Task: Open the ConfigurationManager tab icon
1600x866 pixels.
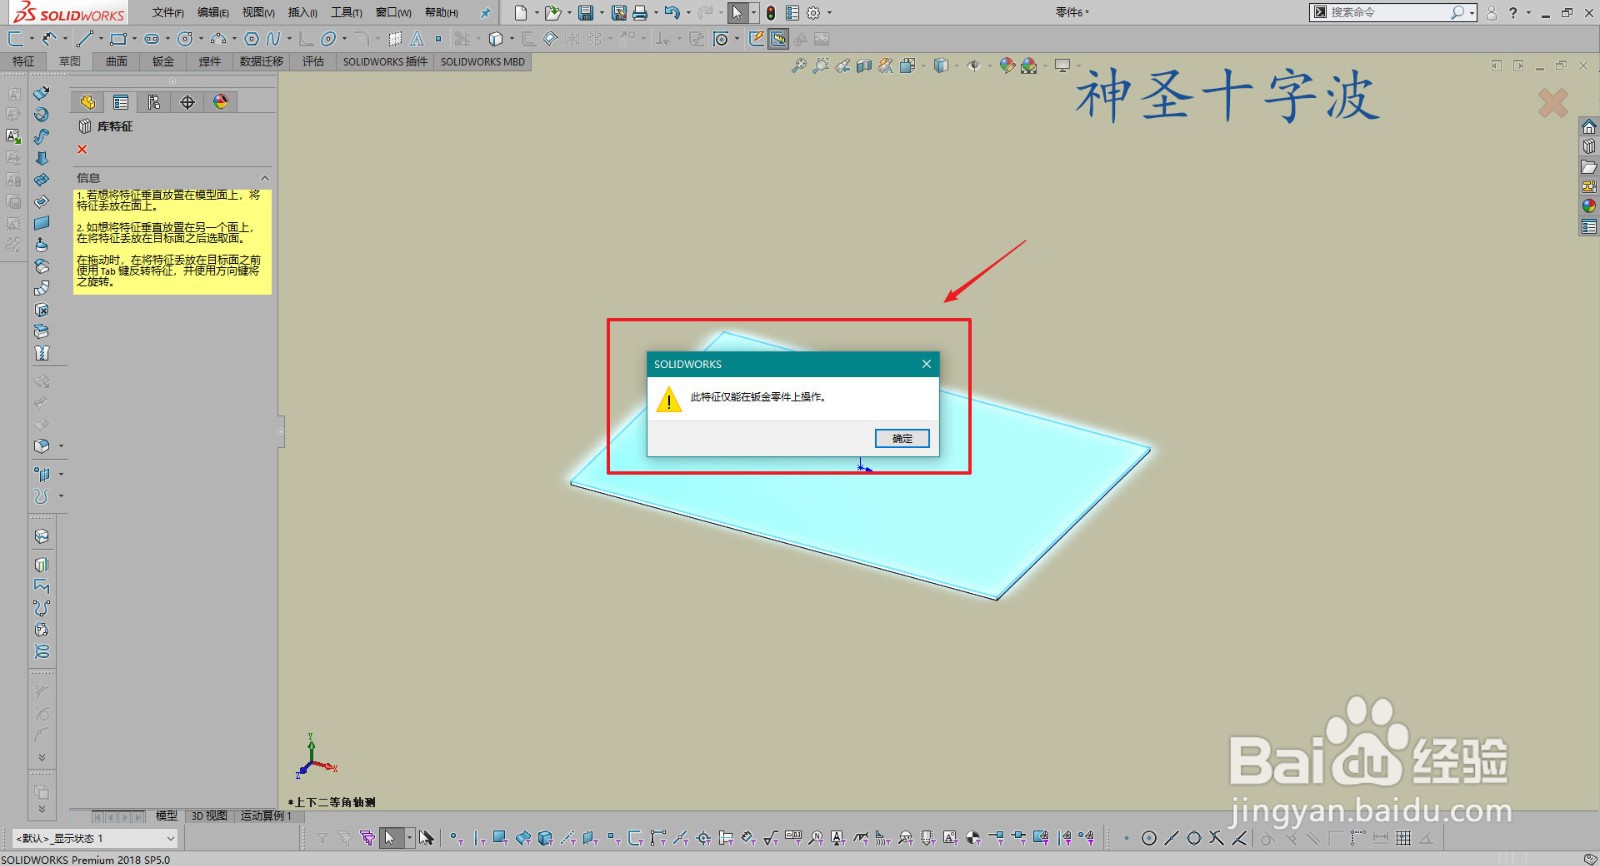Action: (x=154, y=102)
